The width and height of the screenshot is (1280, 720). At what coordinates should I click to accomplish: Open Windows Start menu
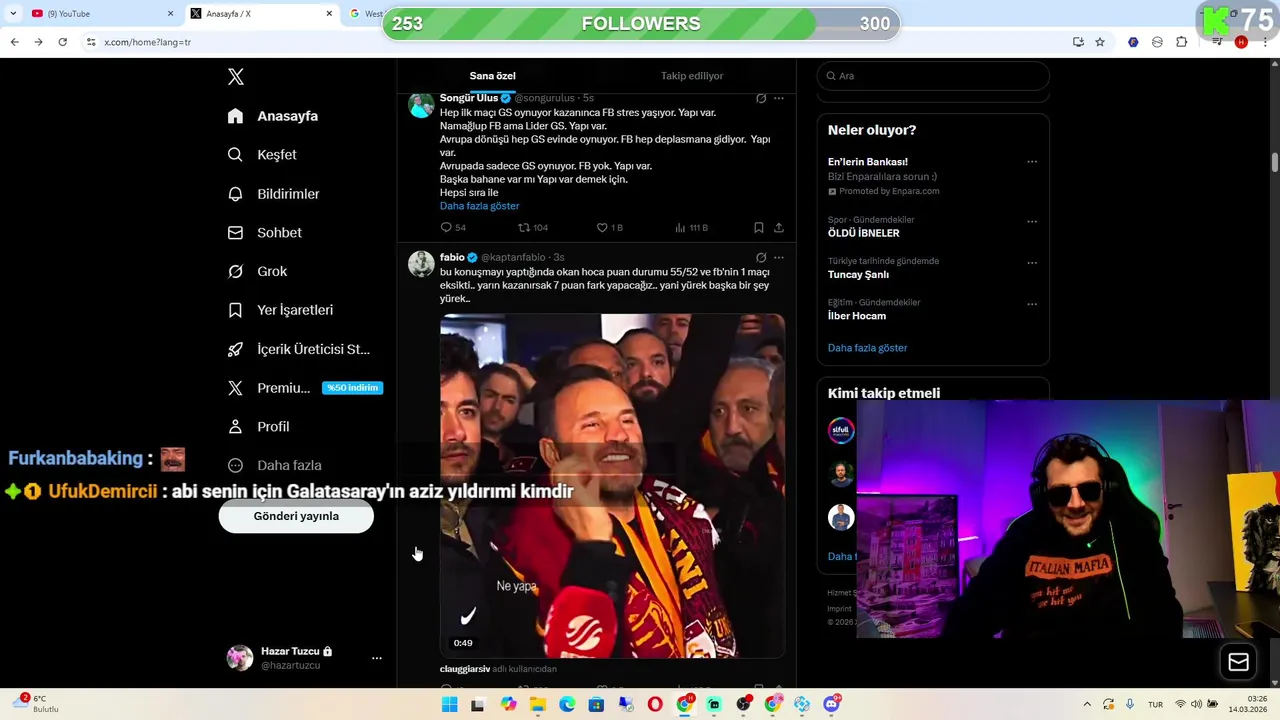[450, 705]
